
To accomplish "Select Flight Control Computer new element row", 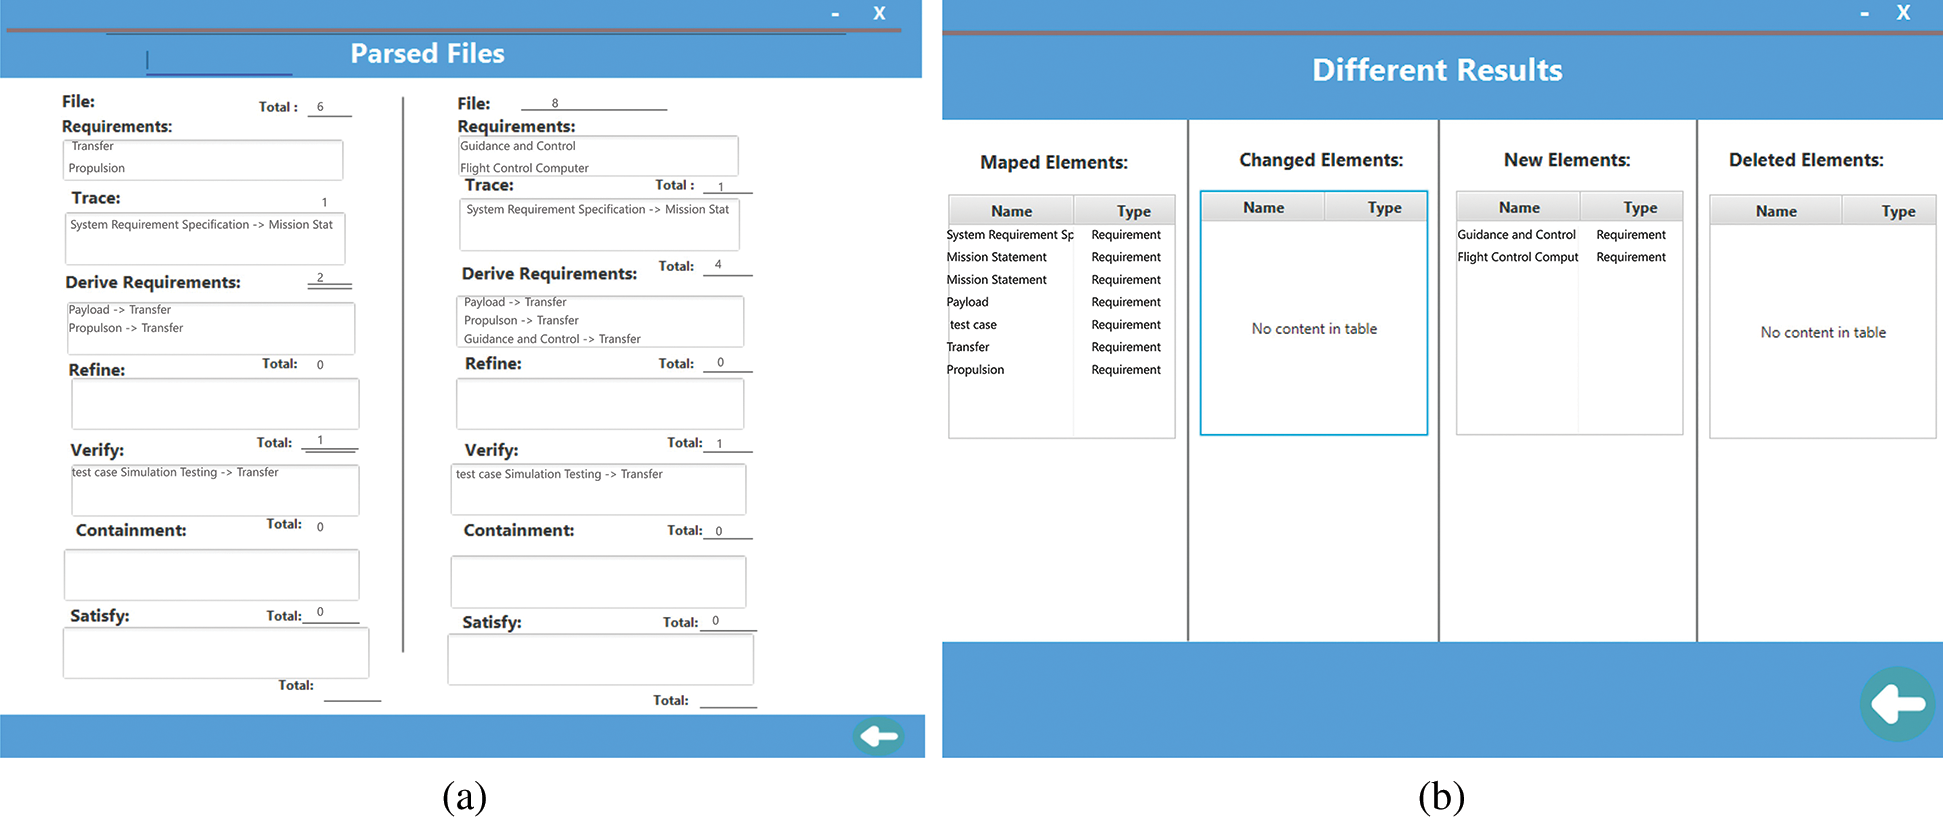I will [1517, 257].
